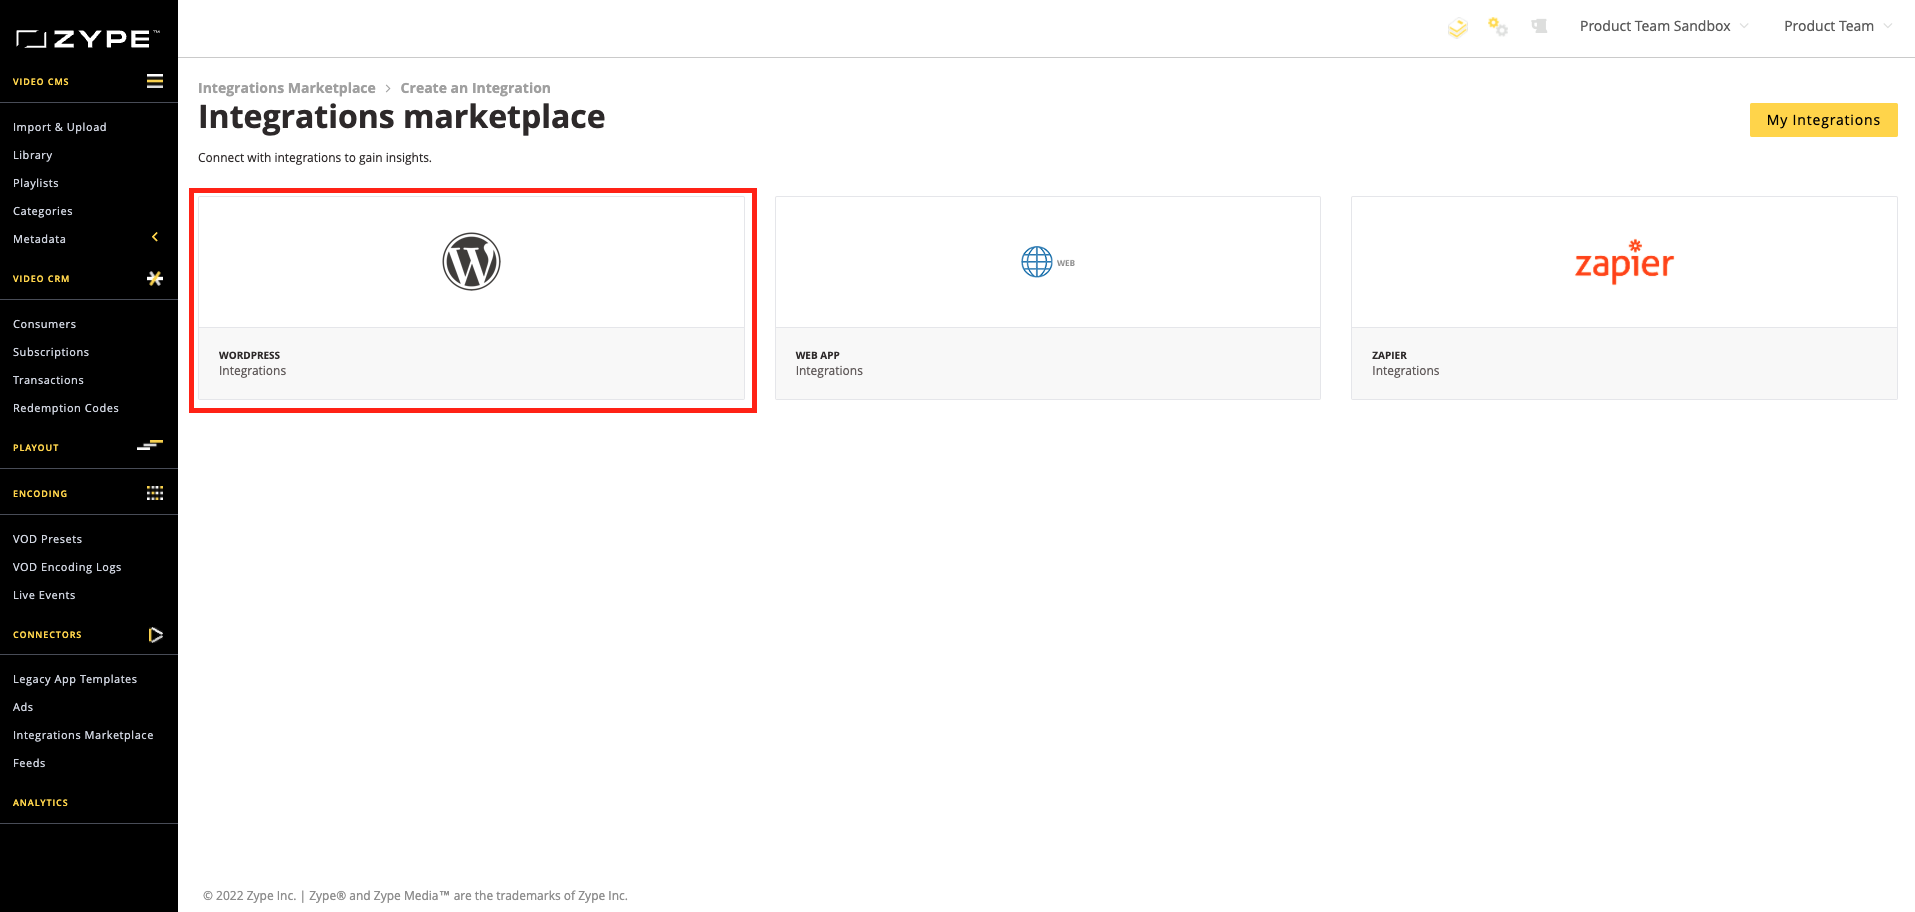Click the 'Connect with integrations' description text
The height and width of the screenshot is (912, 1915).
tap(315, 158)
